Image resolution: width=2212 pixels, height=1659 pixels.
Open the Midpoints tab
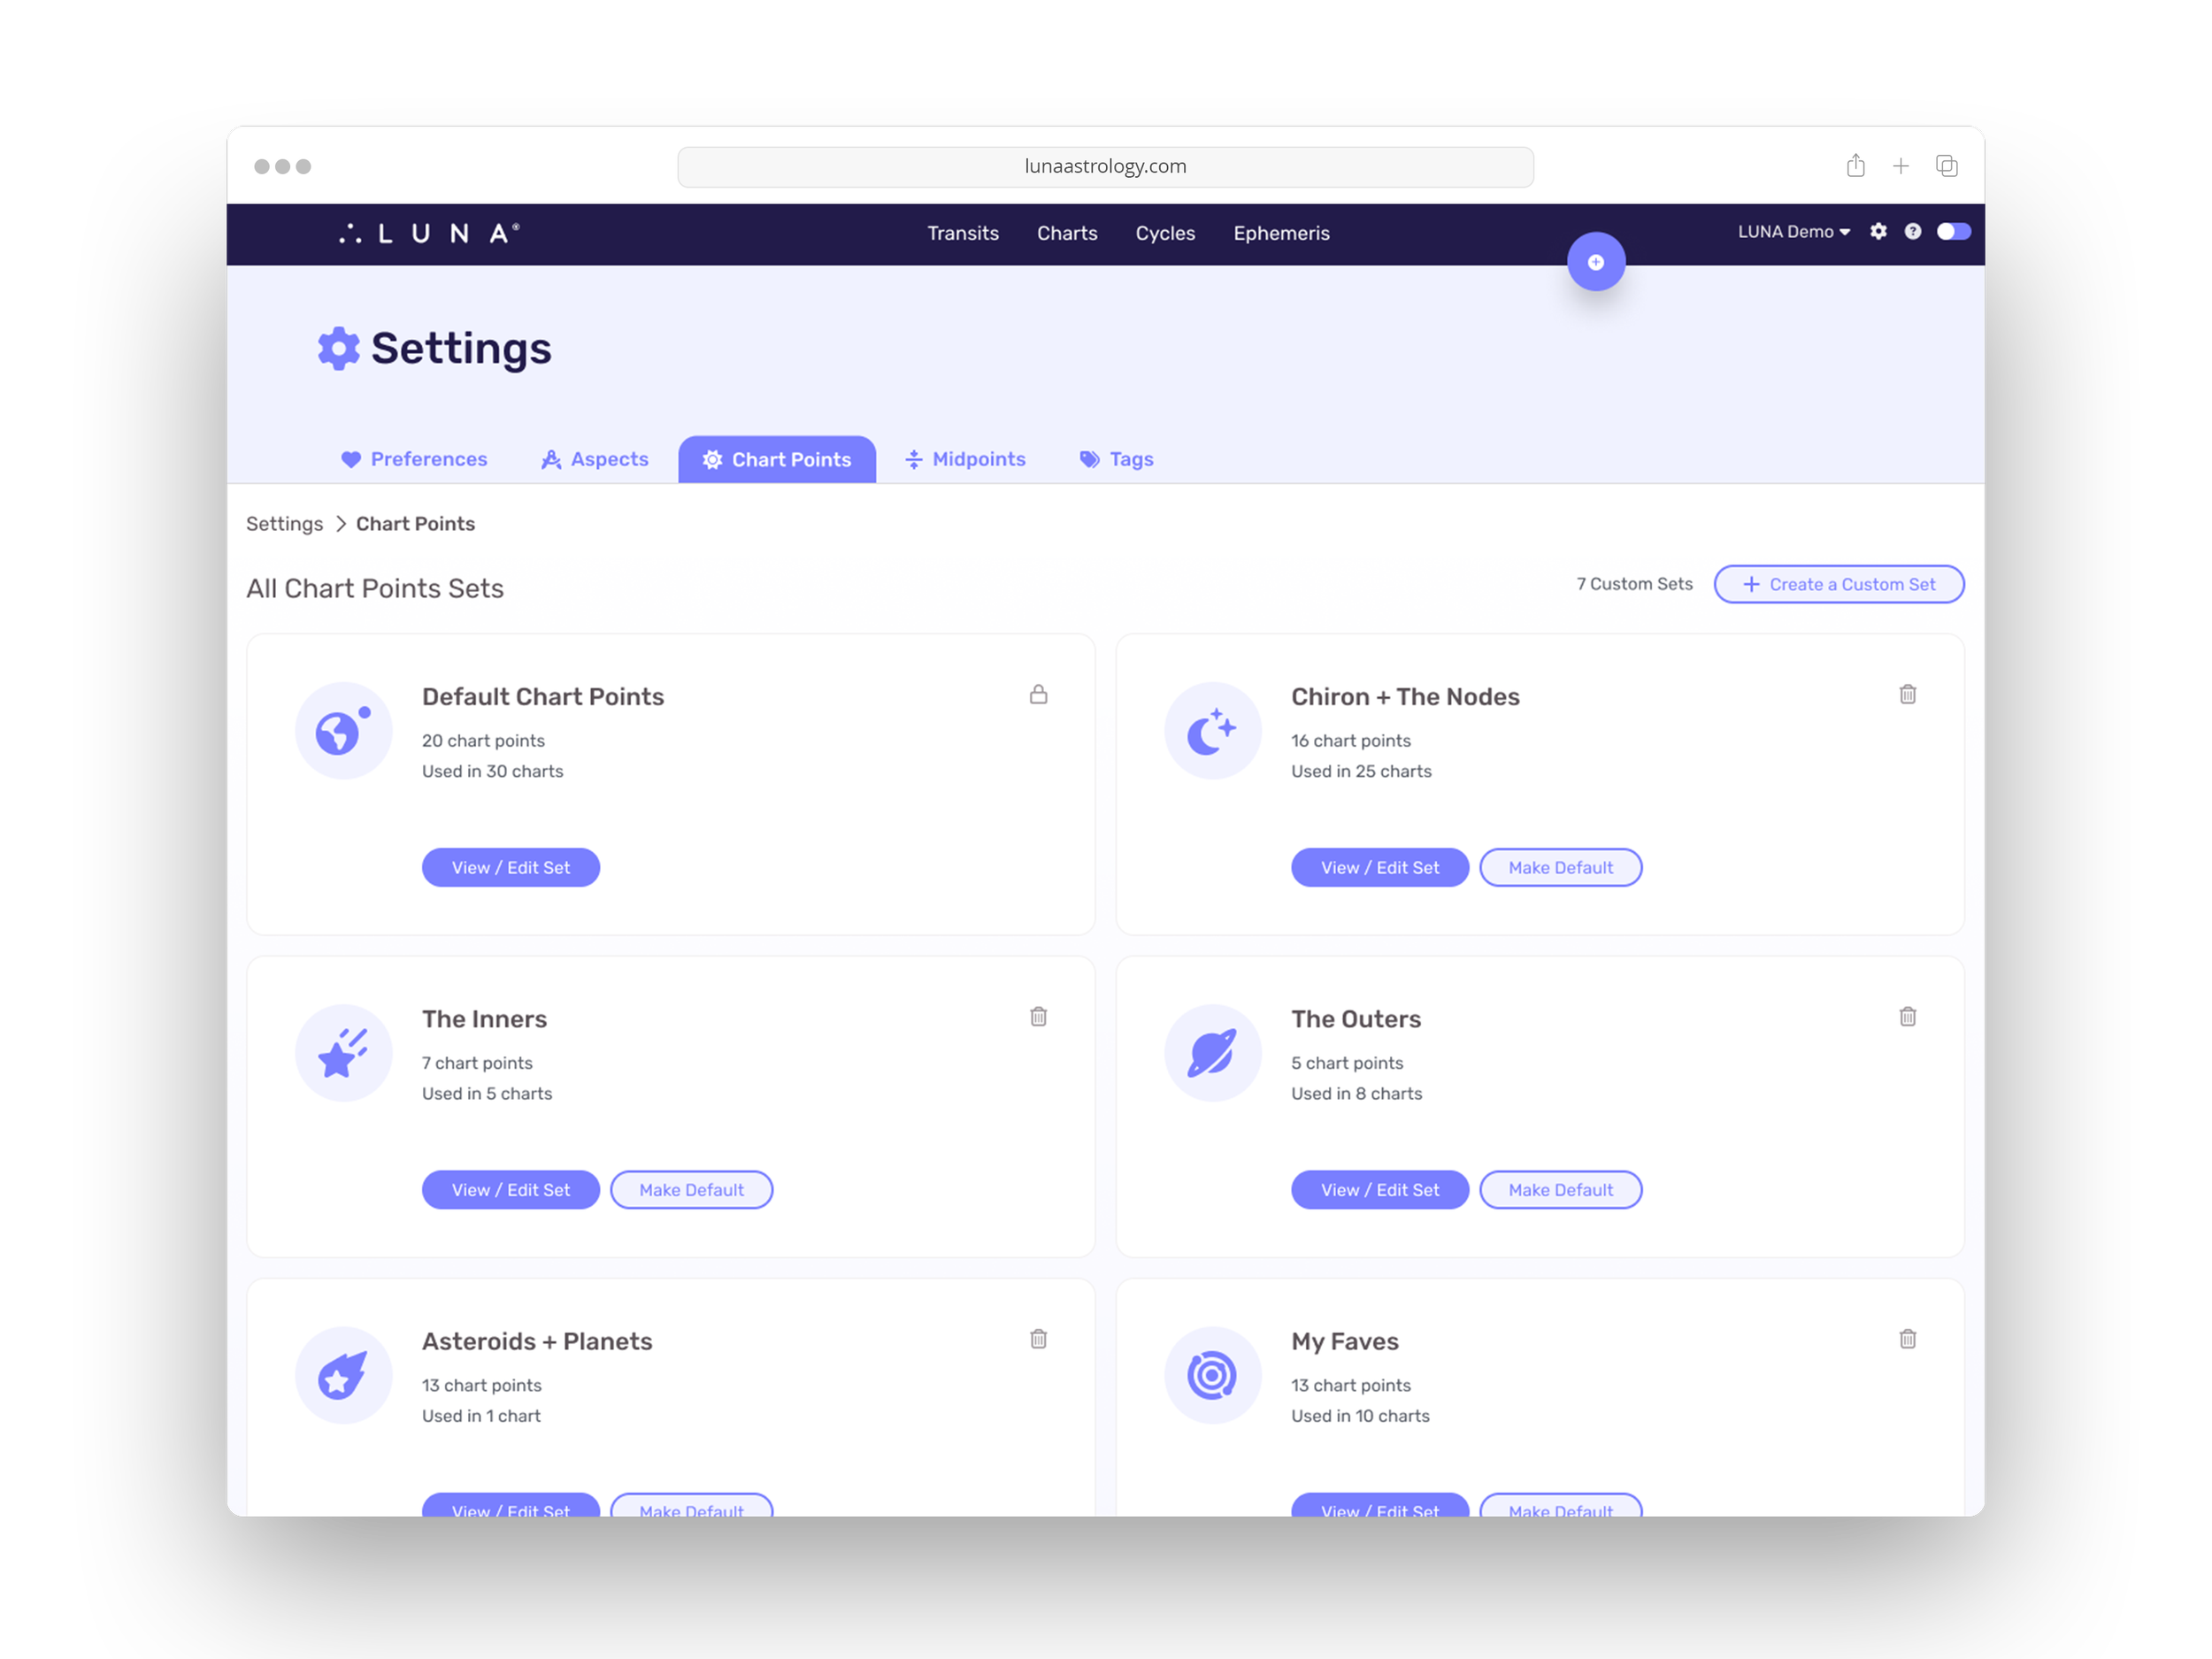965,459
